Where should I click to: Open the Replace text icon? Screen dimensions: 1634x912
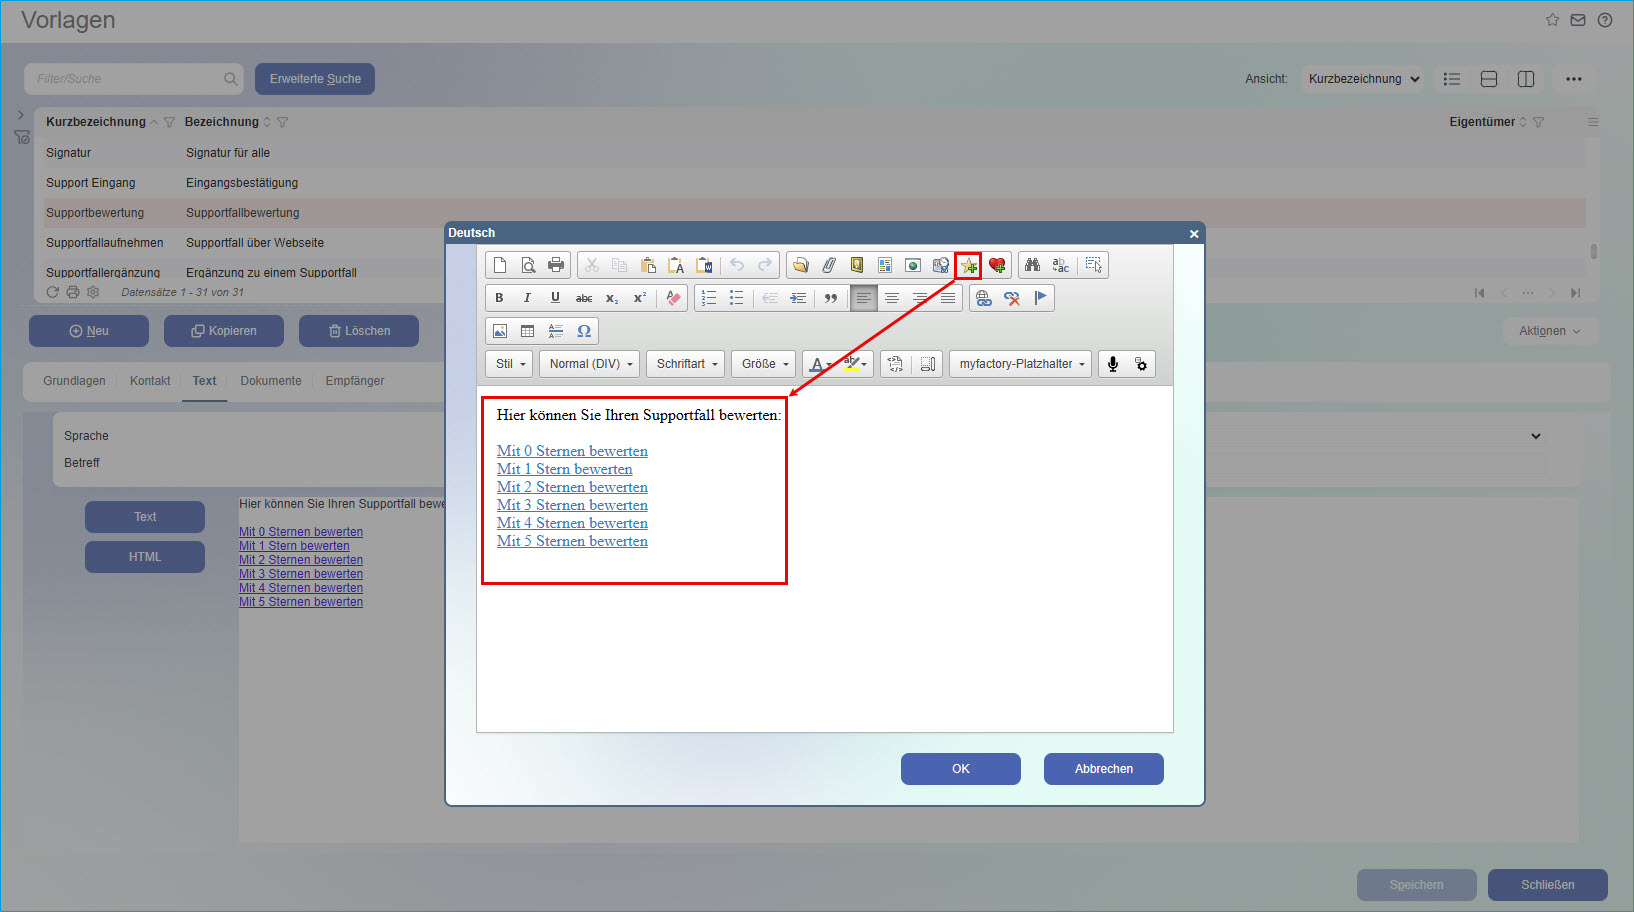pyautogui.click(x=1061, y=265)
